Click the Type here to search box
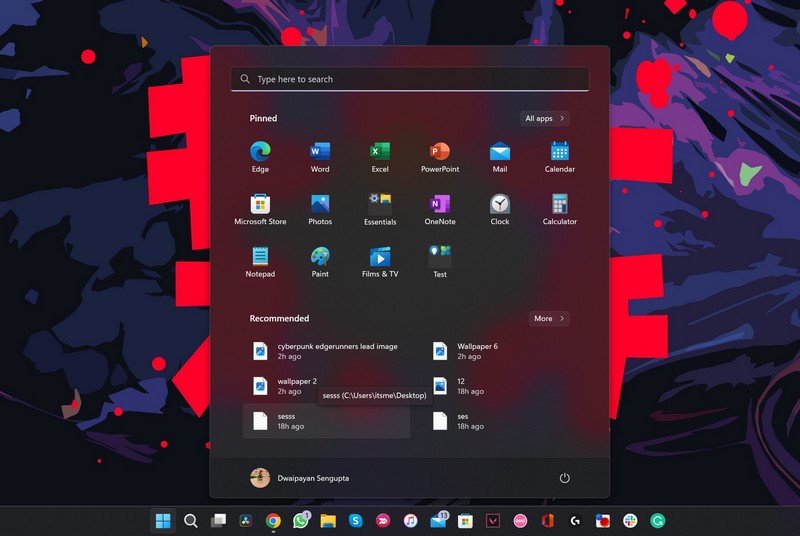Viewport: 800px width, 536px height. click(x=410, y=79)
